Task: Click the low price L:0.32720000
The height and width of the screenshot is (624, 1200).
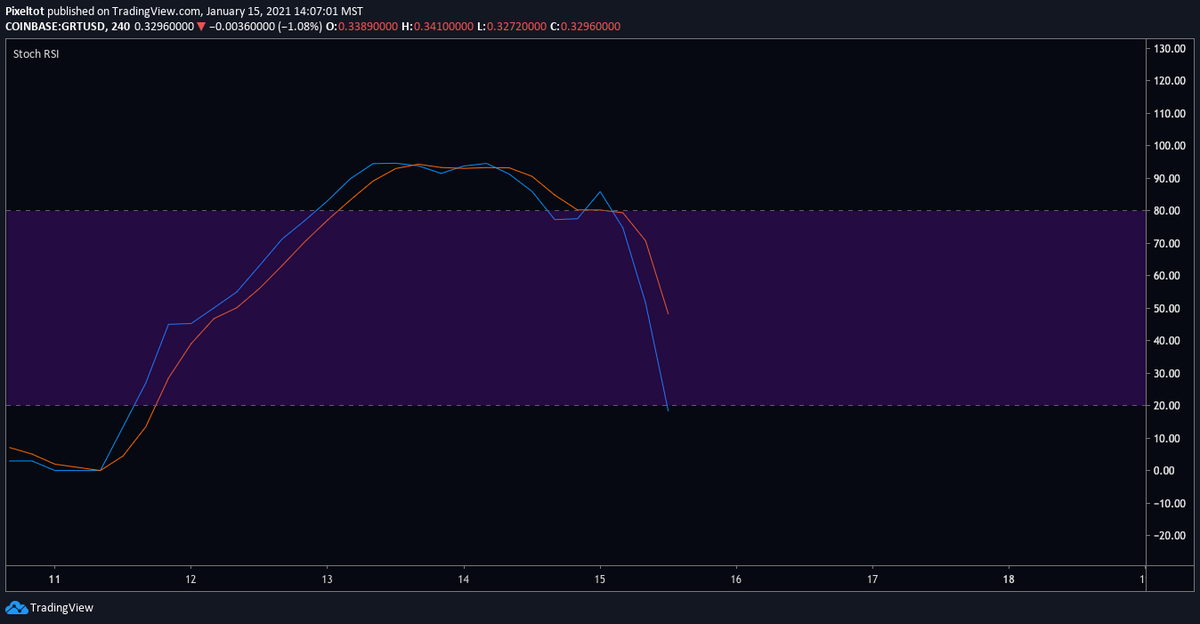Action: pyautogui.click(x=512, y=25)
